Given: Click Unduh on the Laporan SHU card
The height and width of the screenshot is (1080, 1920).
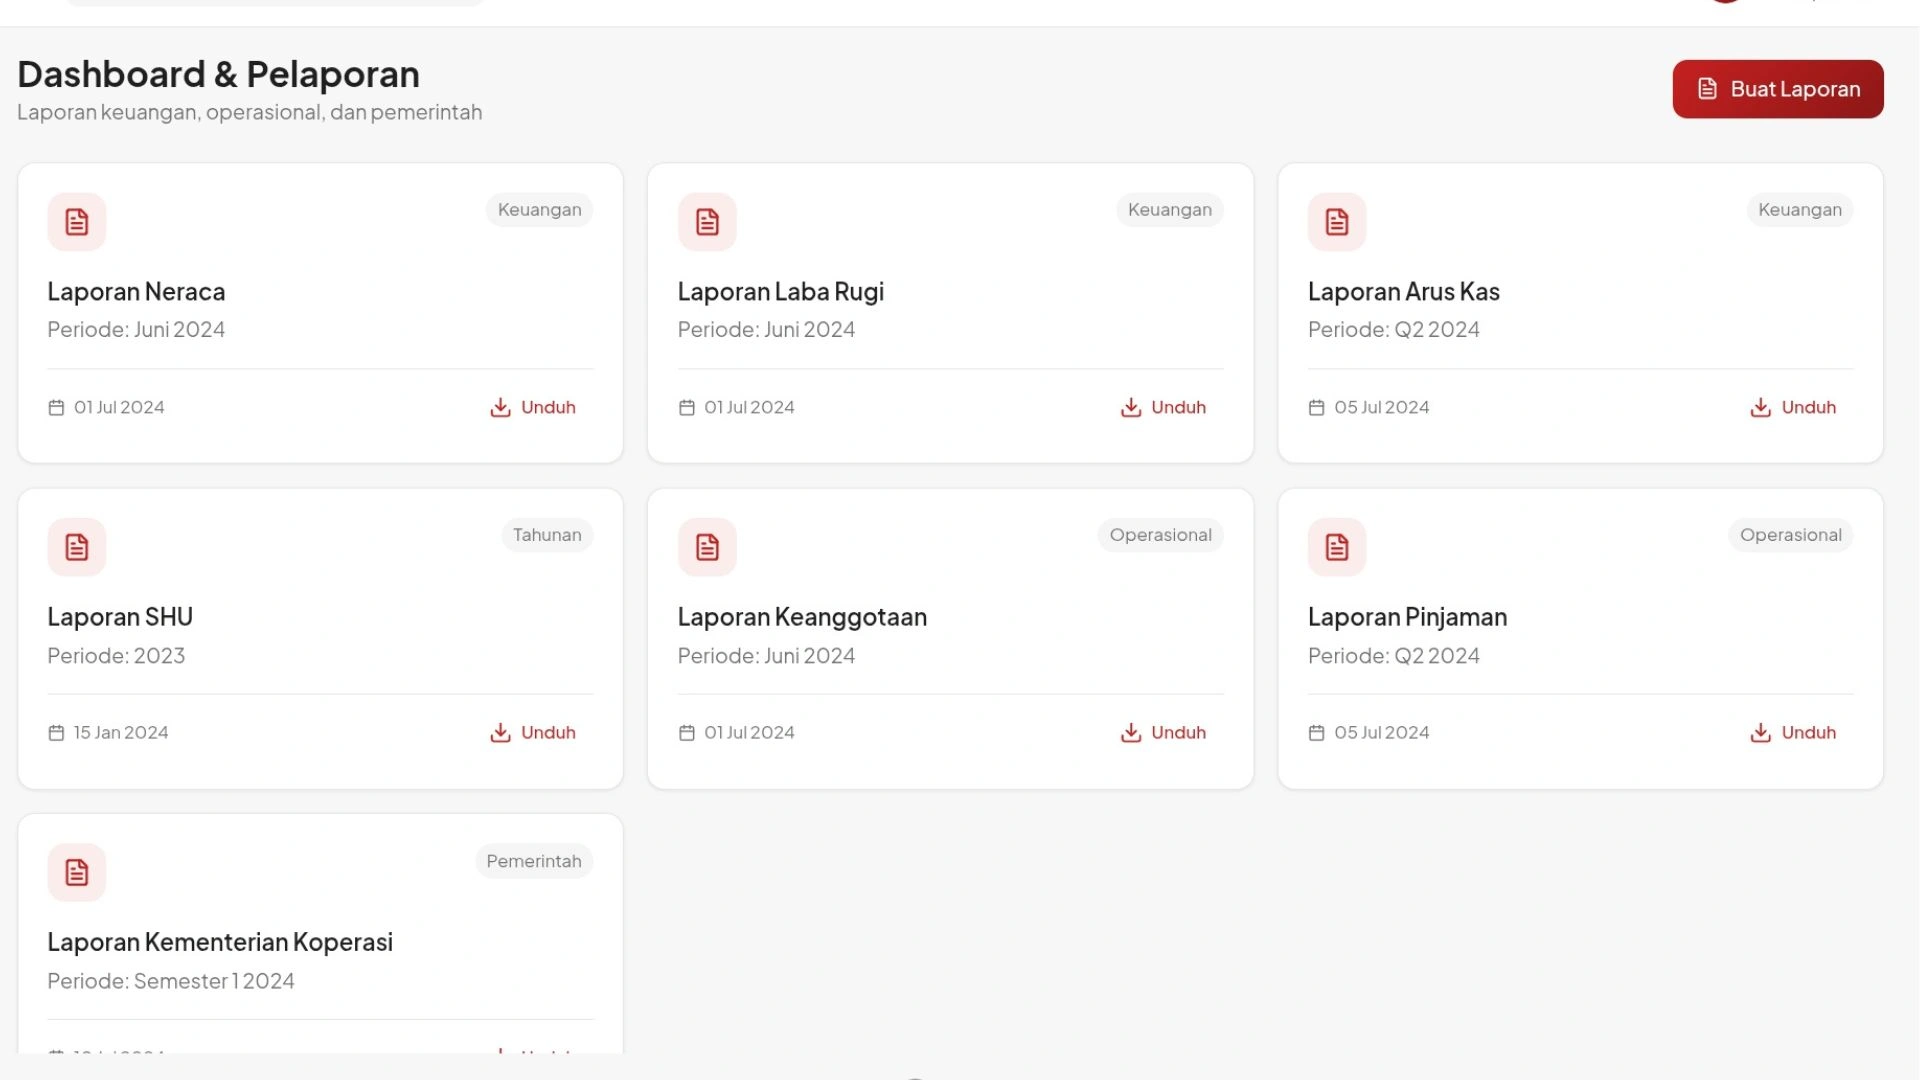Looking at the screenshot, I should coord(533,732).
